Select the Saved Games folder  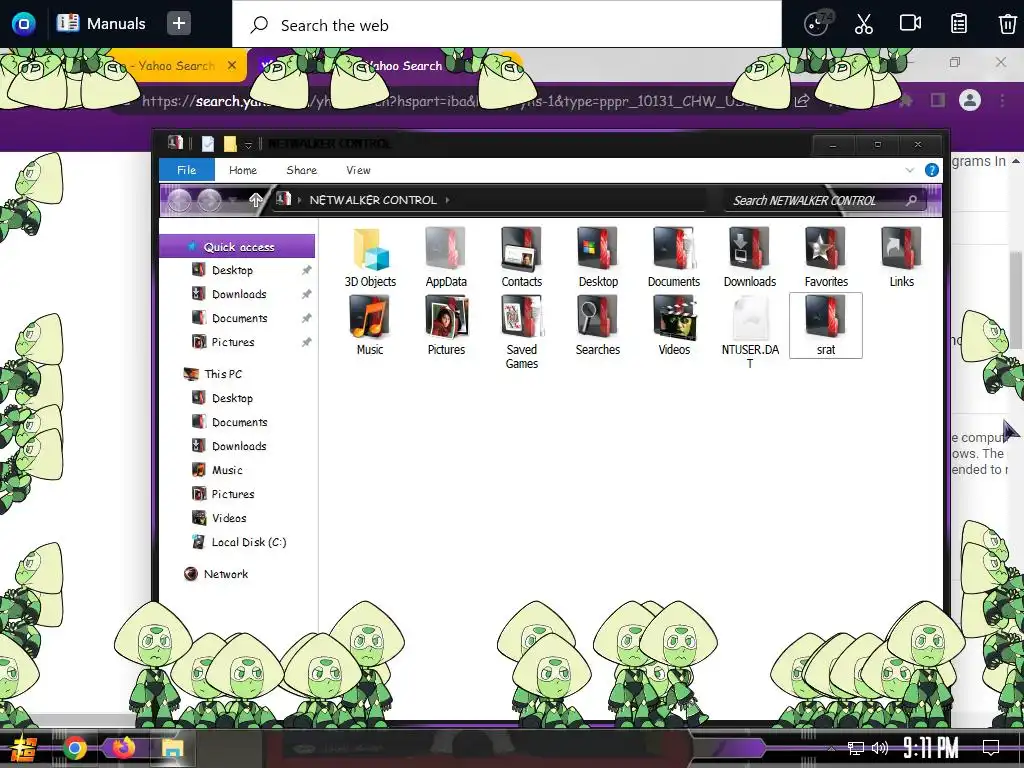[x=522, y=332]
